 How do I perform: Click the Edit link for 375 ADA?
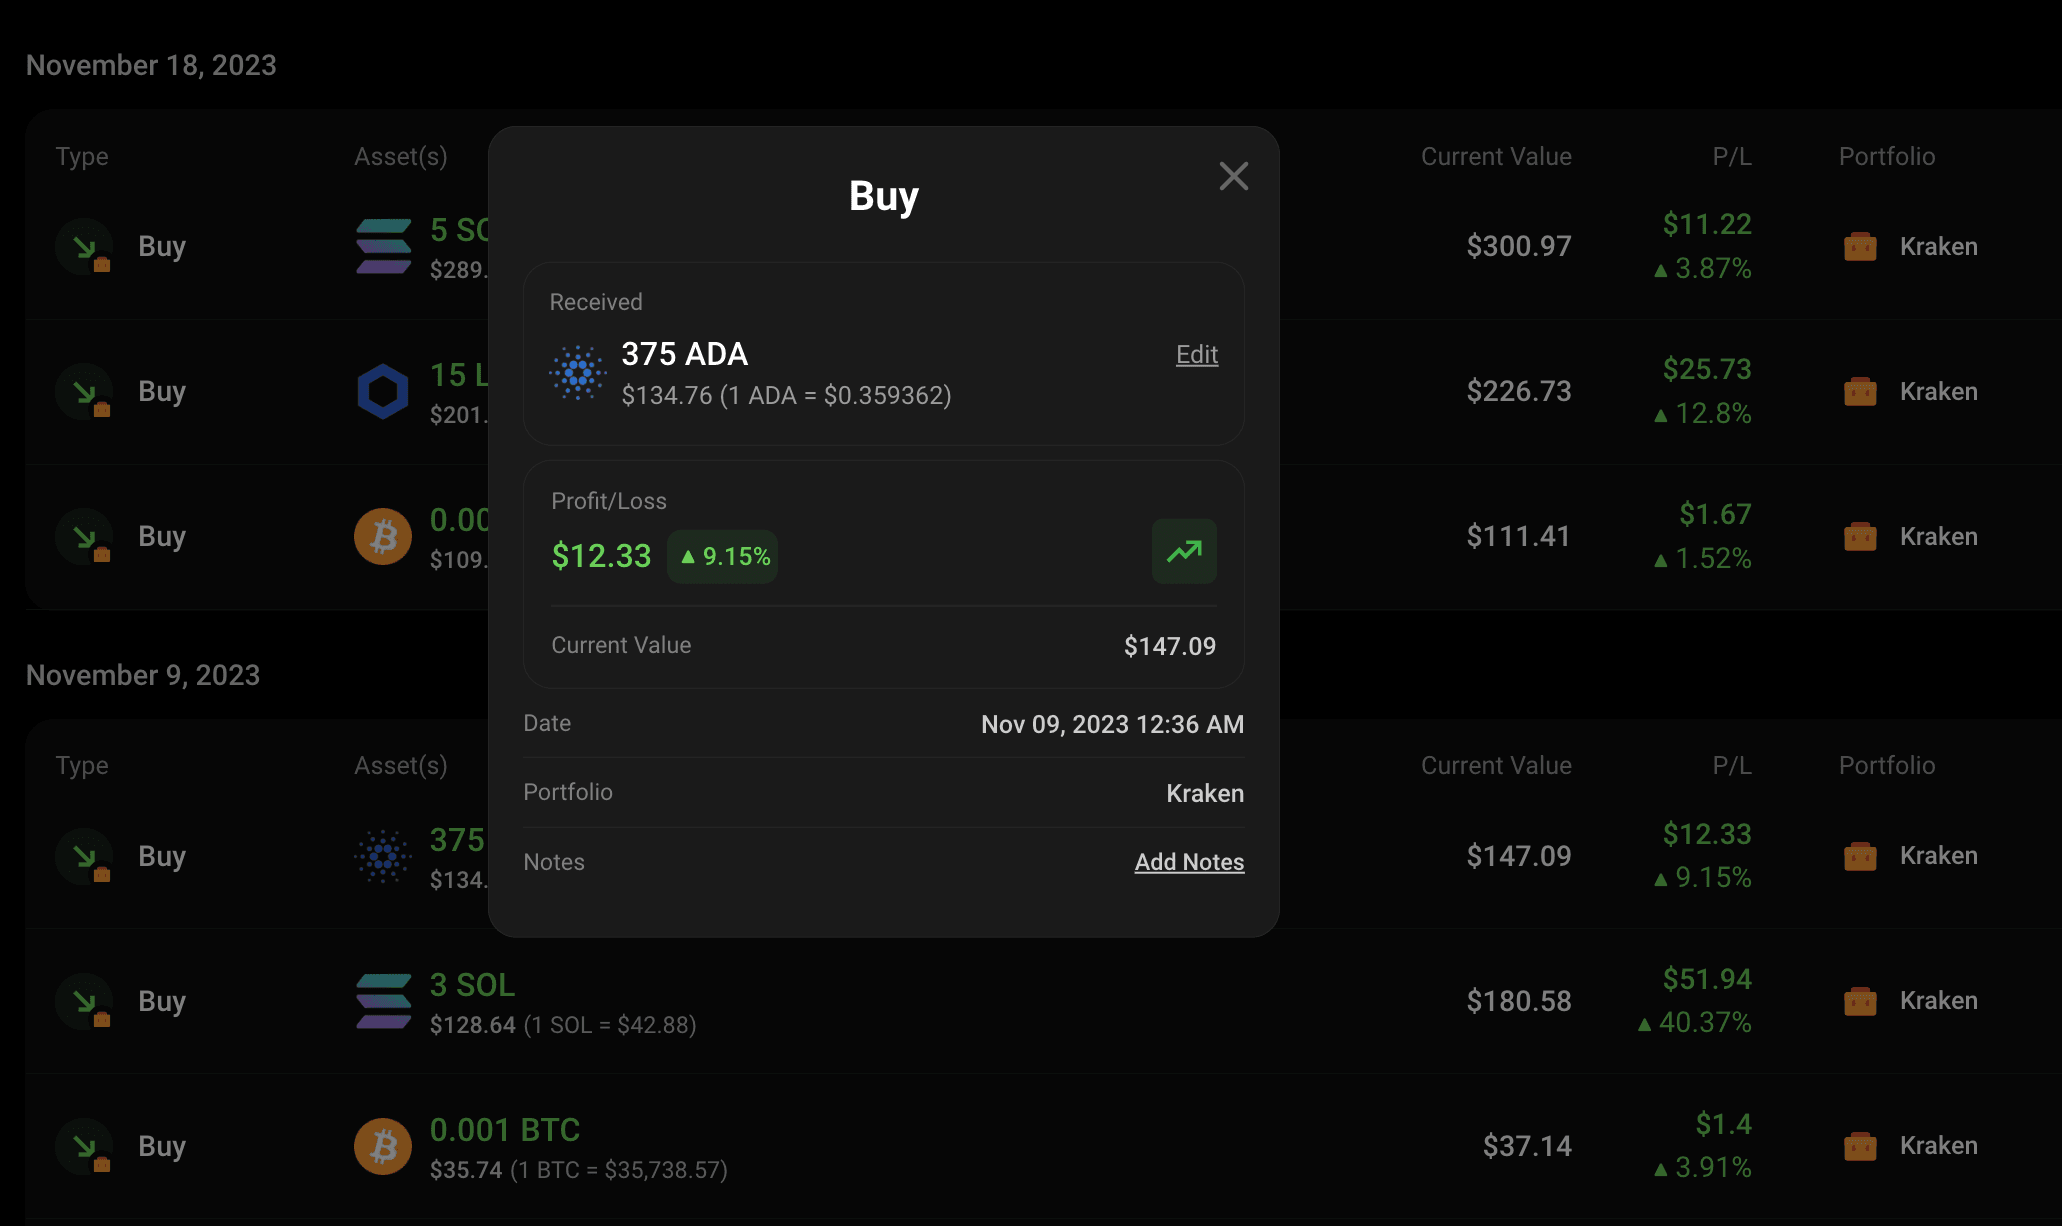pyautogui.click(x=1196, y=354)
